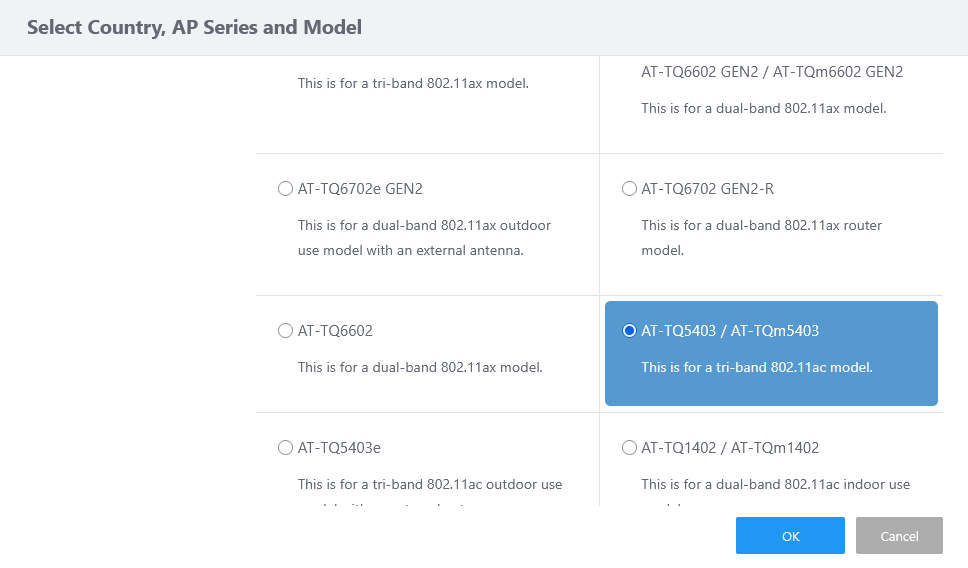The height and width of the screenshot is (568, 968).
Task: Click the dual-band 802.11ac indoor use description
Action: pos(775,484)
